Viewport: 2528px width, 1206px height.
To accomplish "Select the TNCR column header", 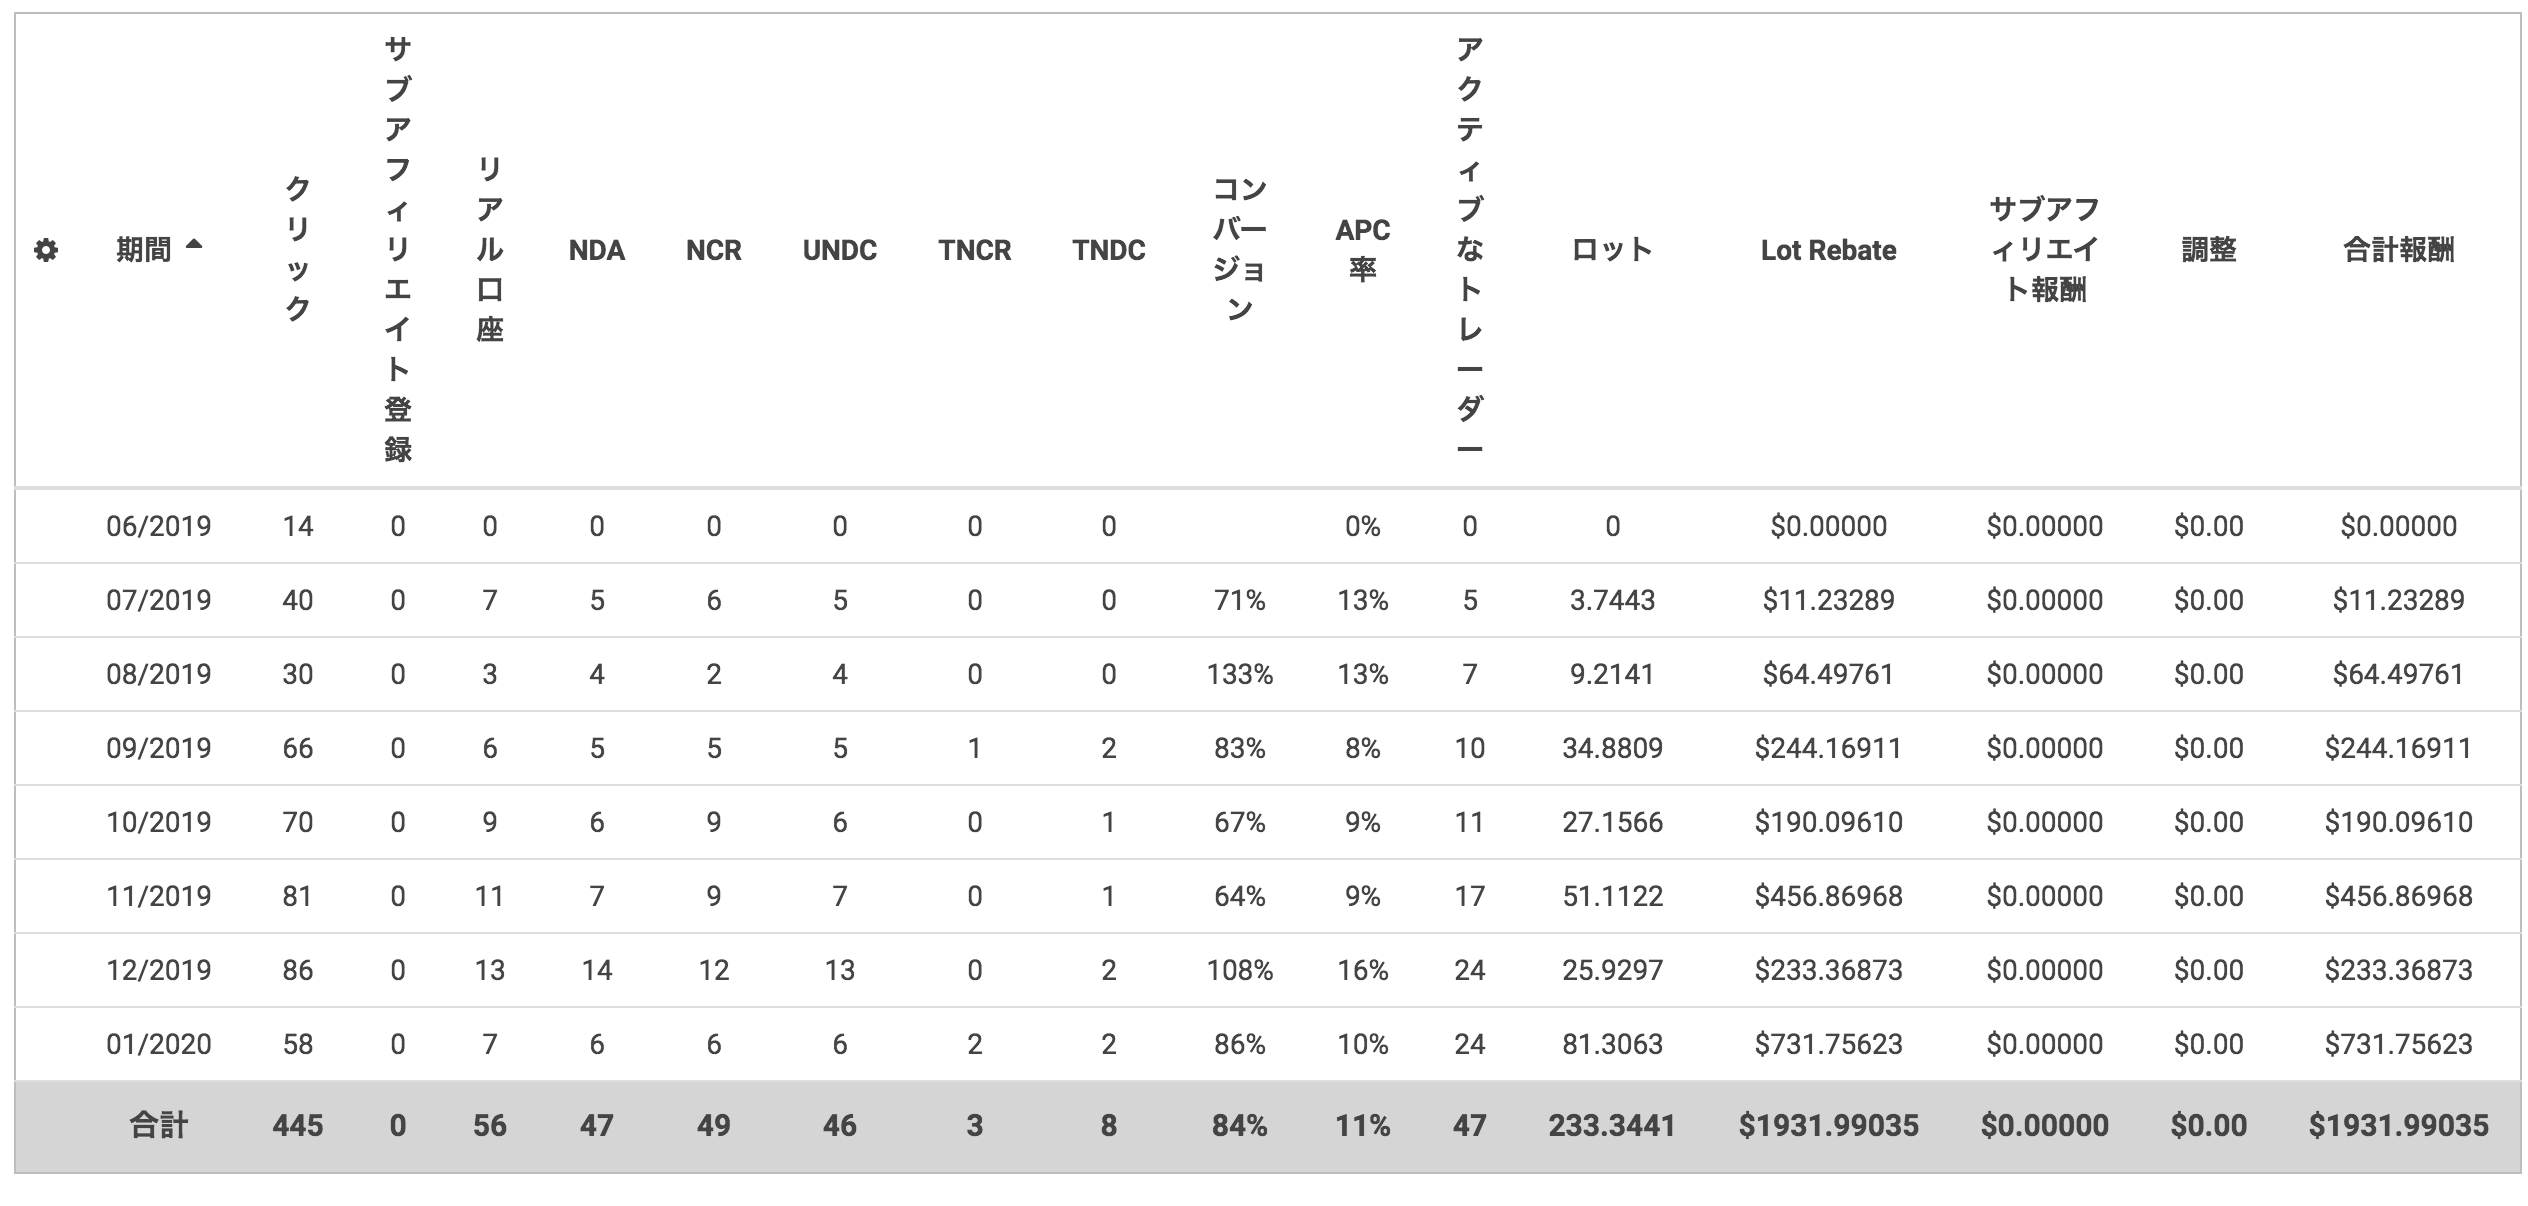I will coord(974,250).
